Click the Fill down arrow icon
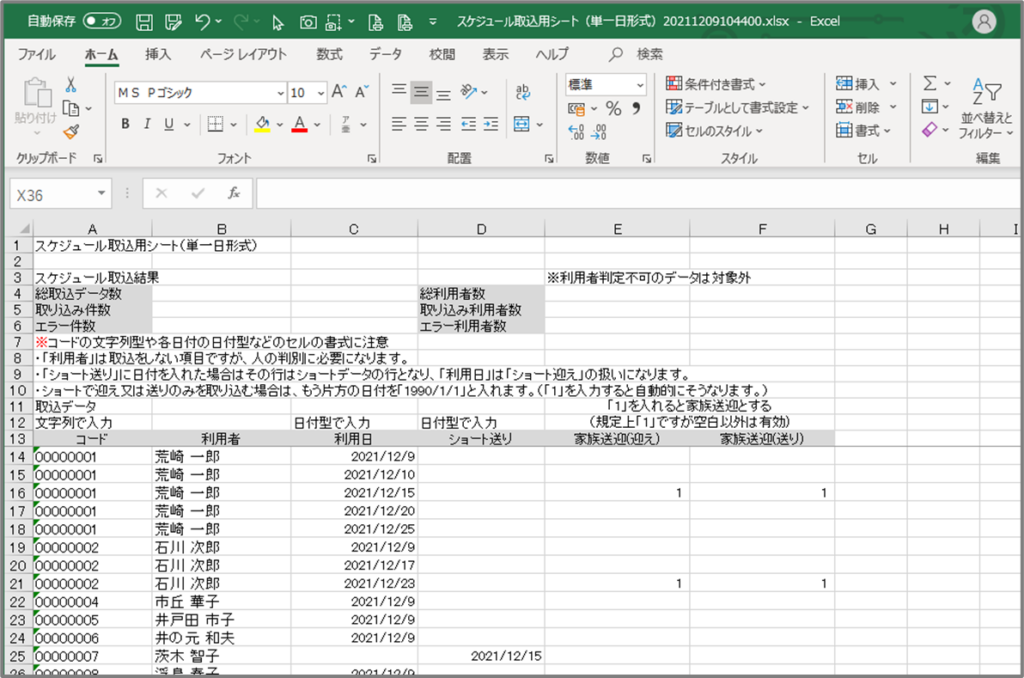The height and width of the screenshot is (678, 1024). pos(929,106)
